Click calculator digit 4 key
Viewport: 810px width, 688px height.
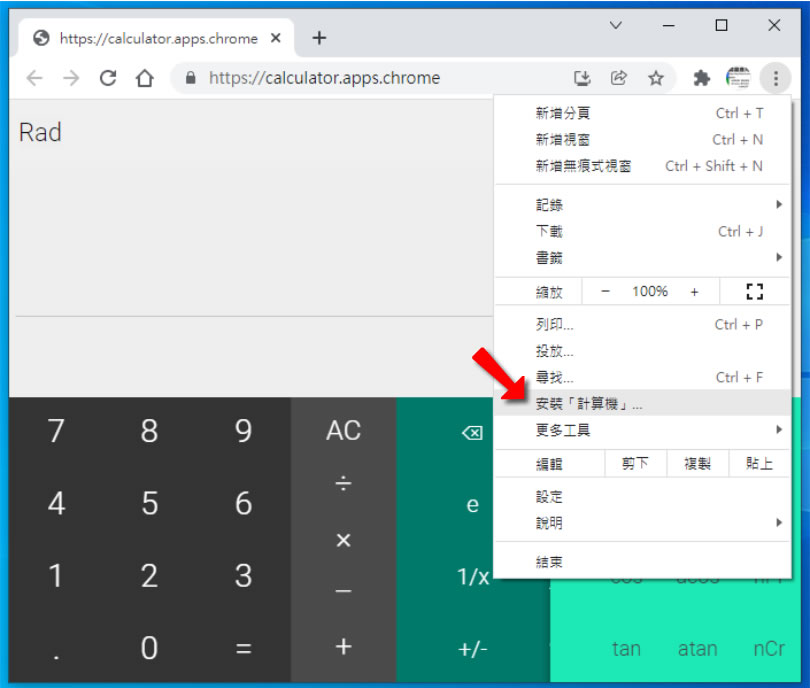click(56, 503)
